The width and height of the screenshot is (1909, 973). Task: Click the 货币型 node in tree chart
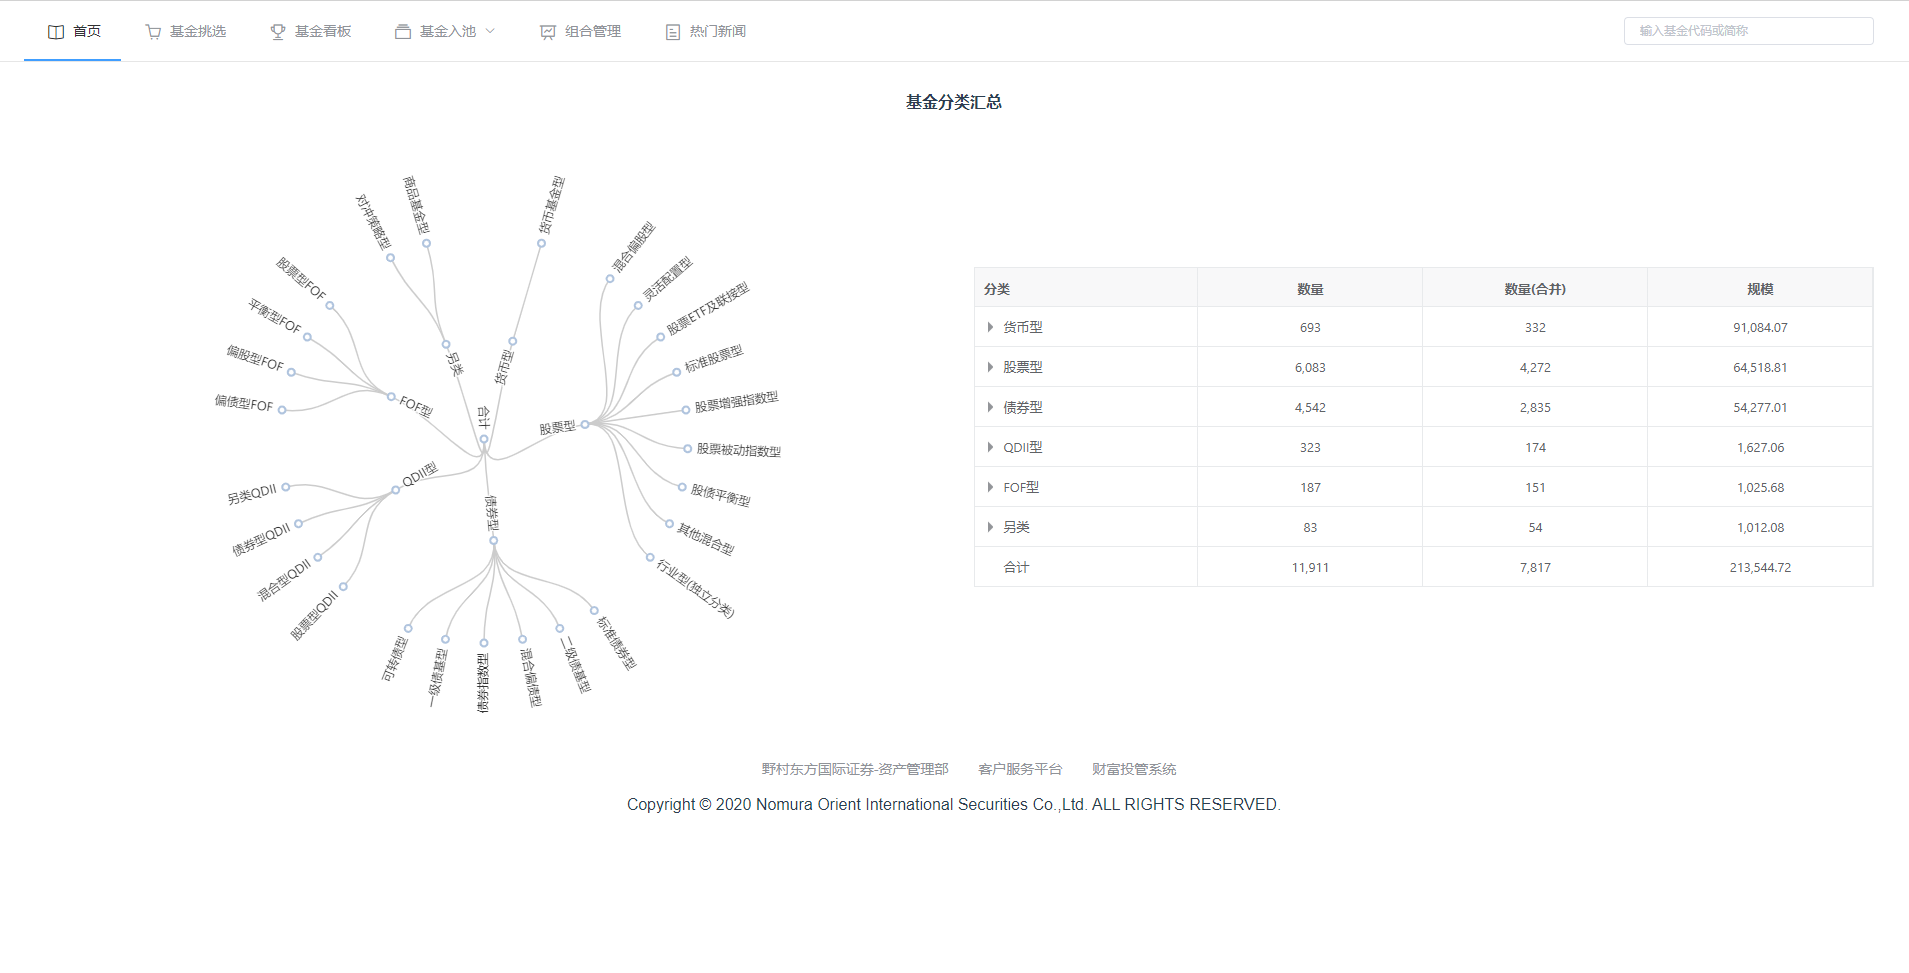tap(513, 342)
